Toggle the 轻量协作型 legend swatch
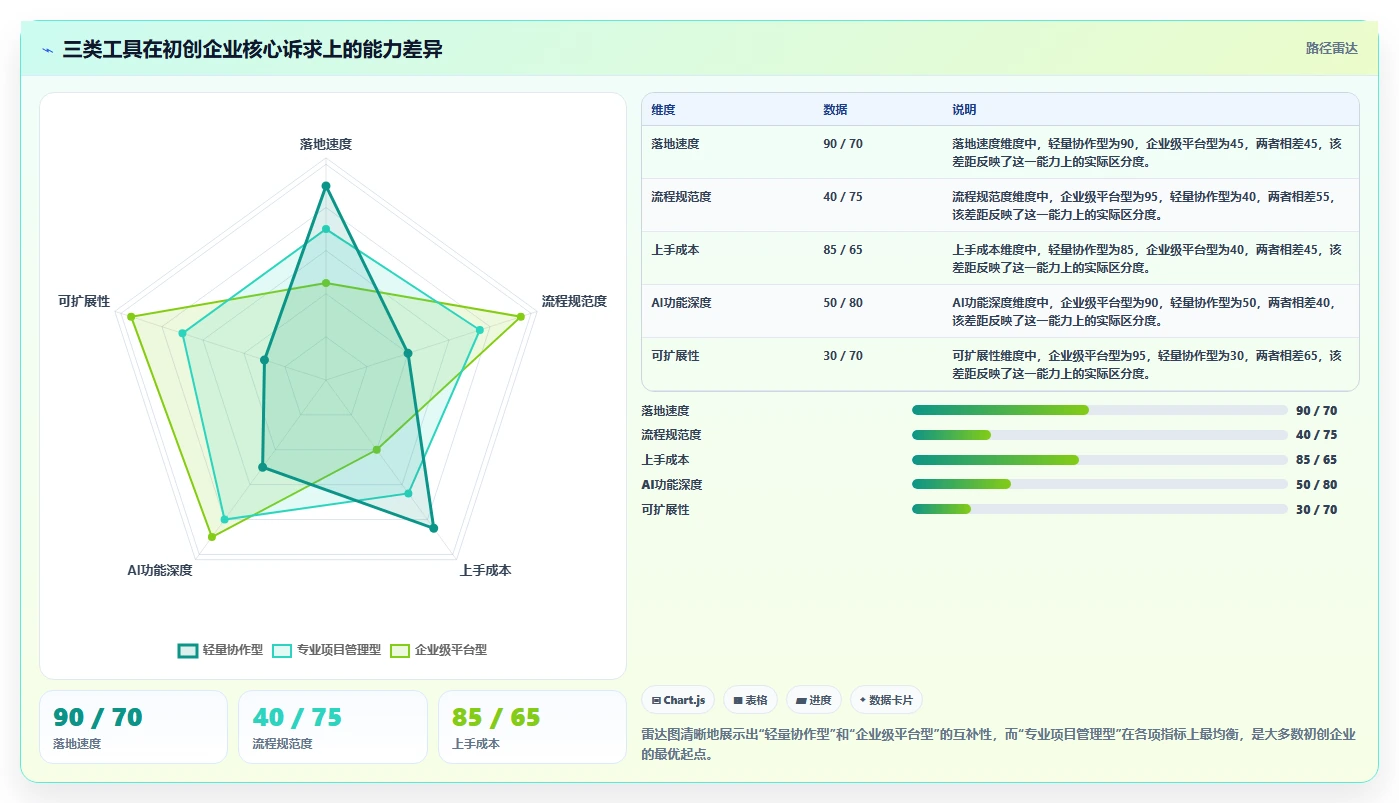This screenshot has width=1399, height=803. (188, 650)
